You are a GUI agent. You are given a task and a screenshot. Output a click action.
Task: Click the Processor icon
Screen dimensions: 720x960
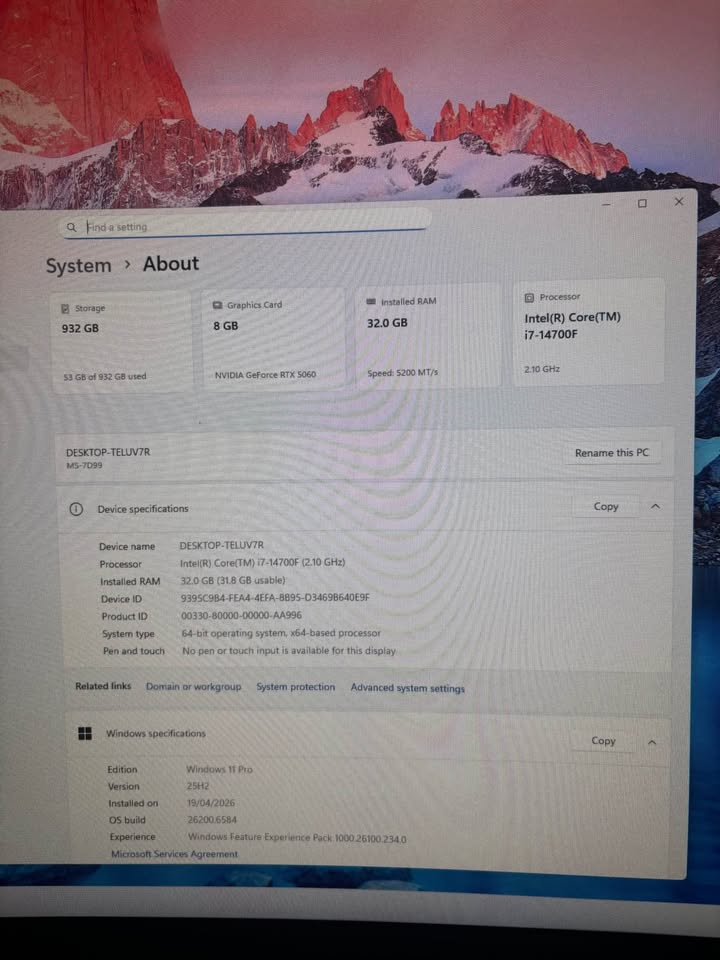(x=530, y=298)
